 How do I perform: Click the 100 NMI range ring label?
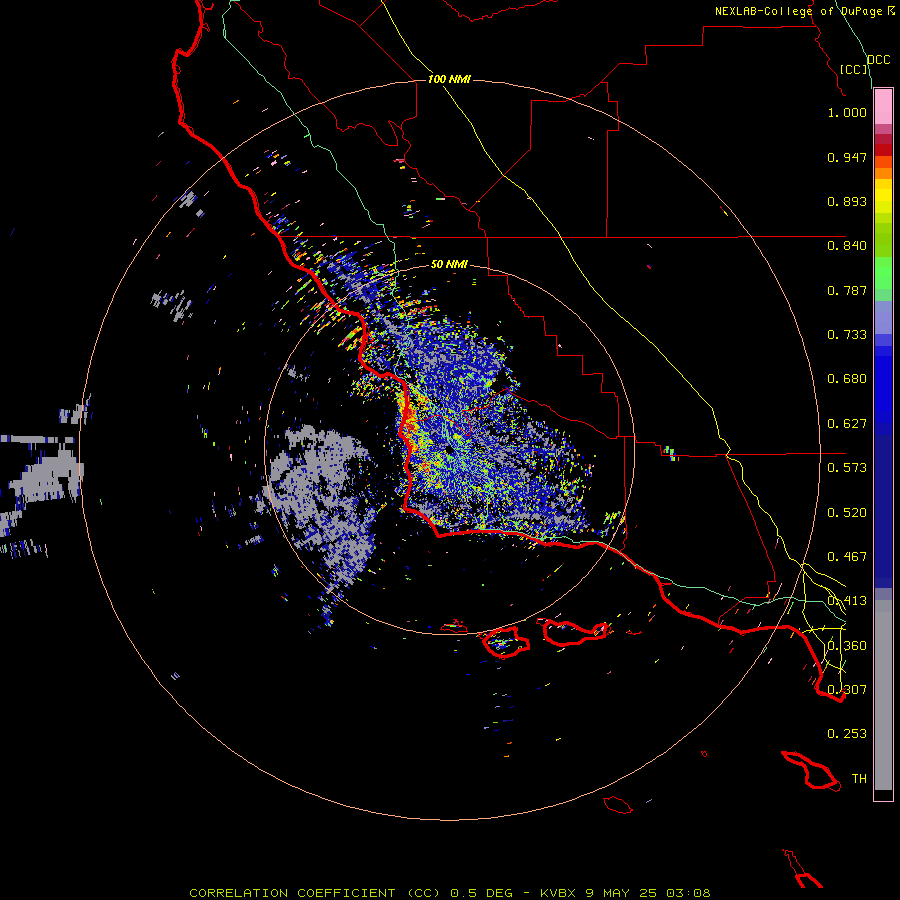pos(449,79)
